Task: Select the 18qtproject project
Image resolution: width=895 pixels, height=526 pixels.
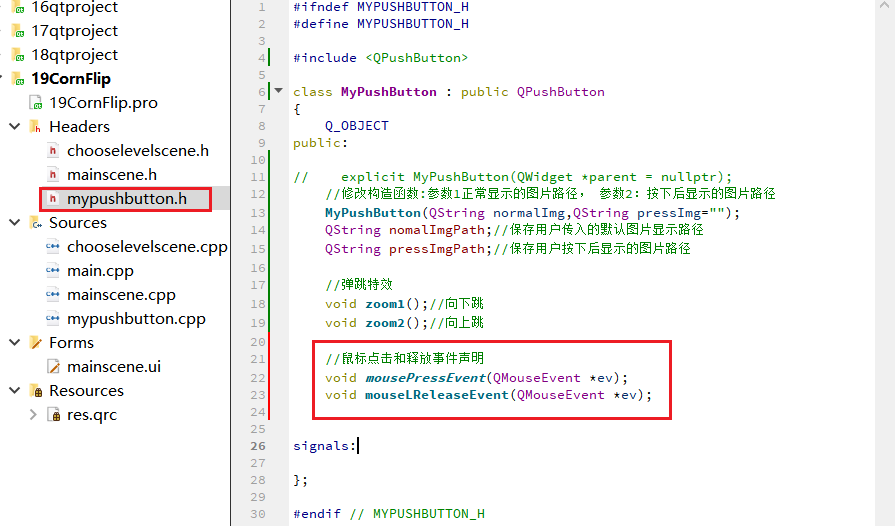Action: click(74, 55)
